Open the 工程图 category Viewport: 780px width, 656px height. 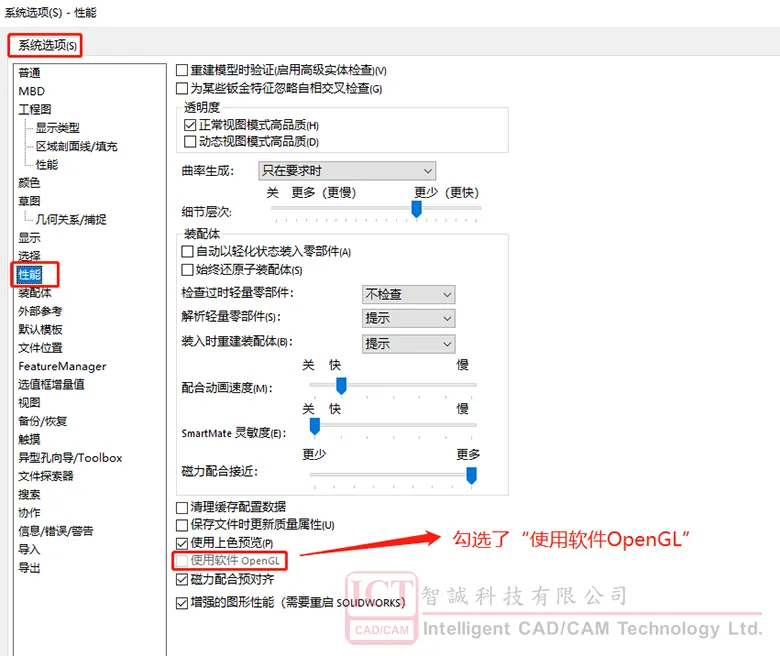point(35,109)
